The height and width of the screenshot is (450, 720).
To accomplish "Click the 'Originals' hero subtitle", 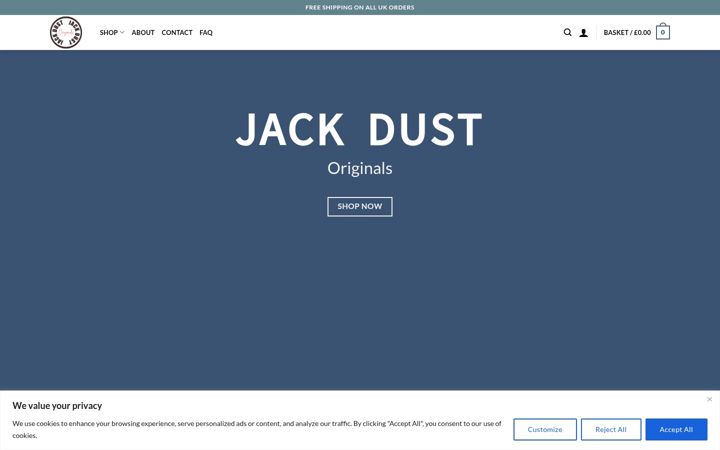I will click(x=360, y=169).
